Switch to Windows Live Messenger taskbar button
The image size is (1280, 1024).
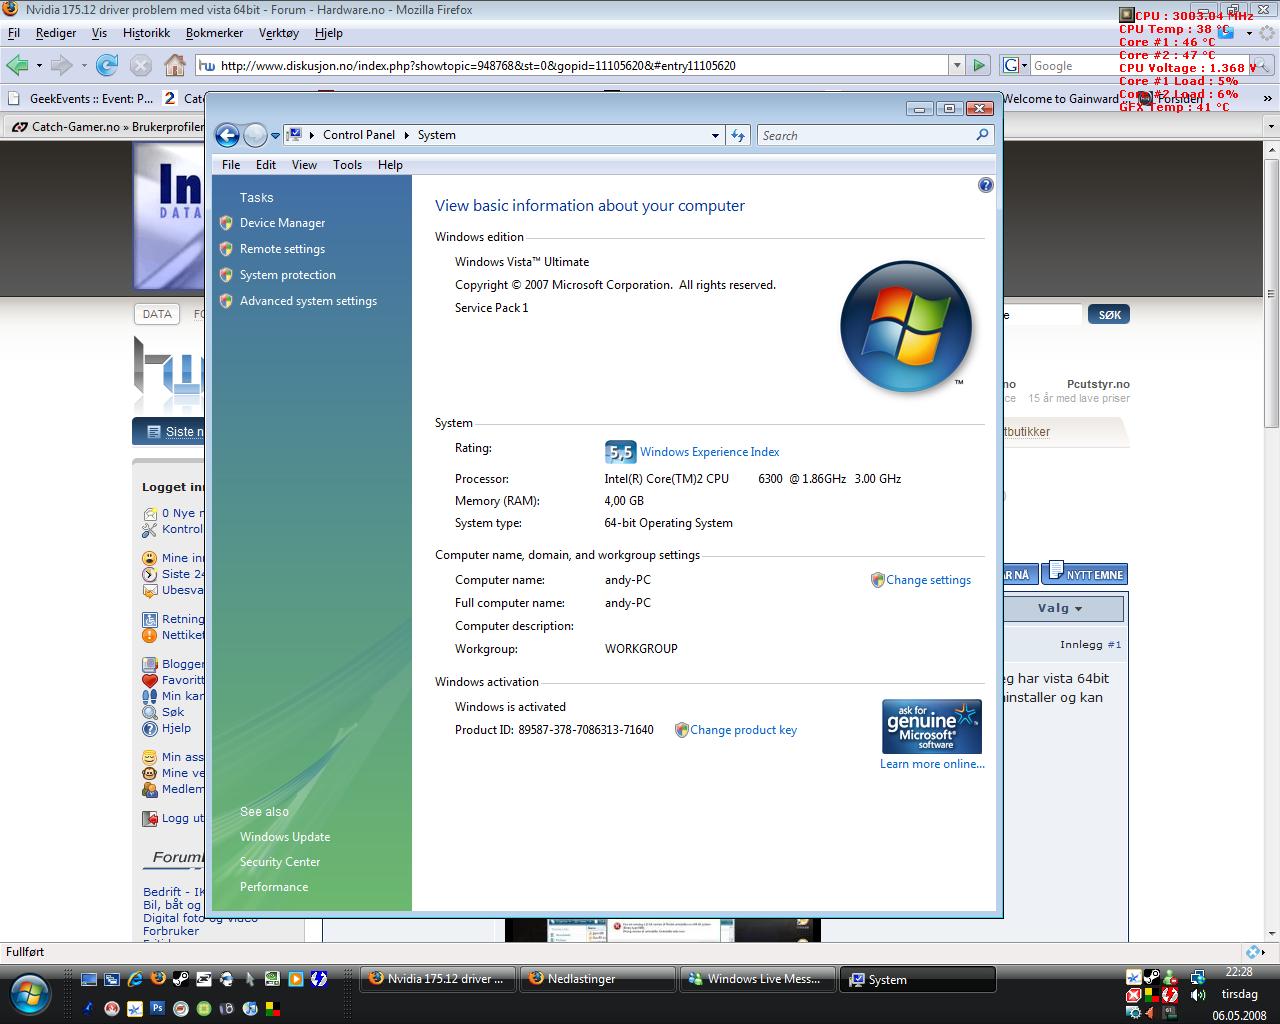click(758, 979)
